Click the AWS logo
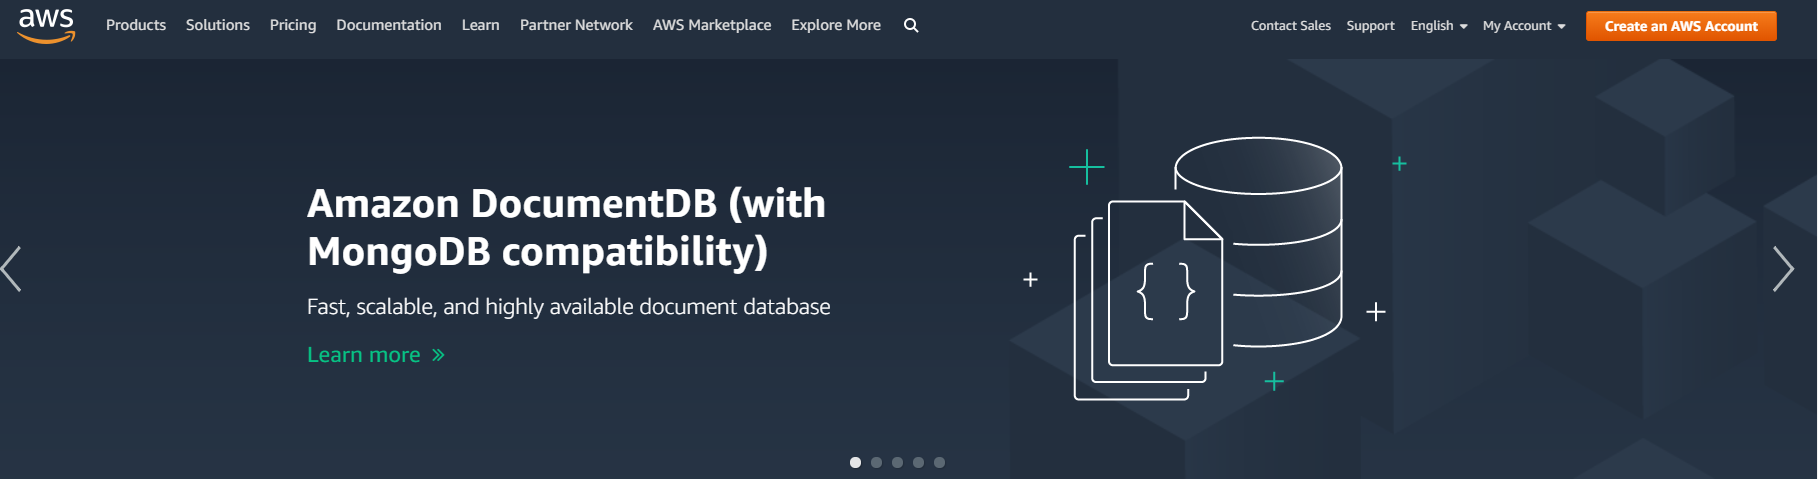 (x=46, y=25)
